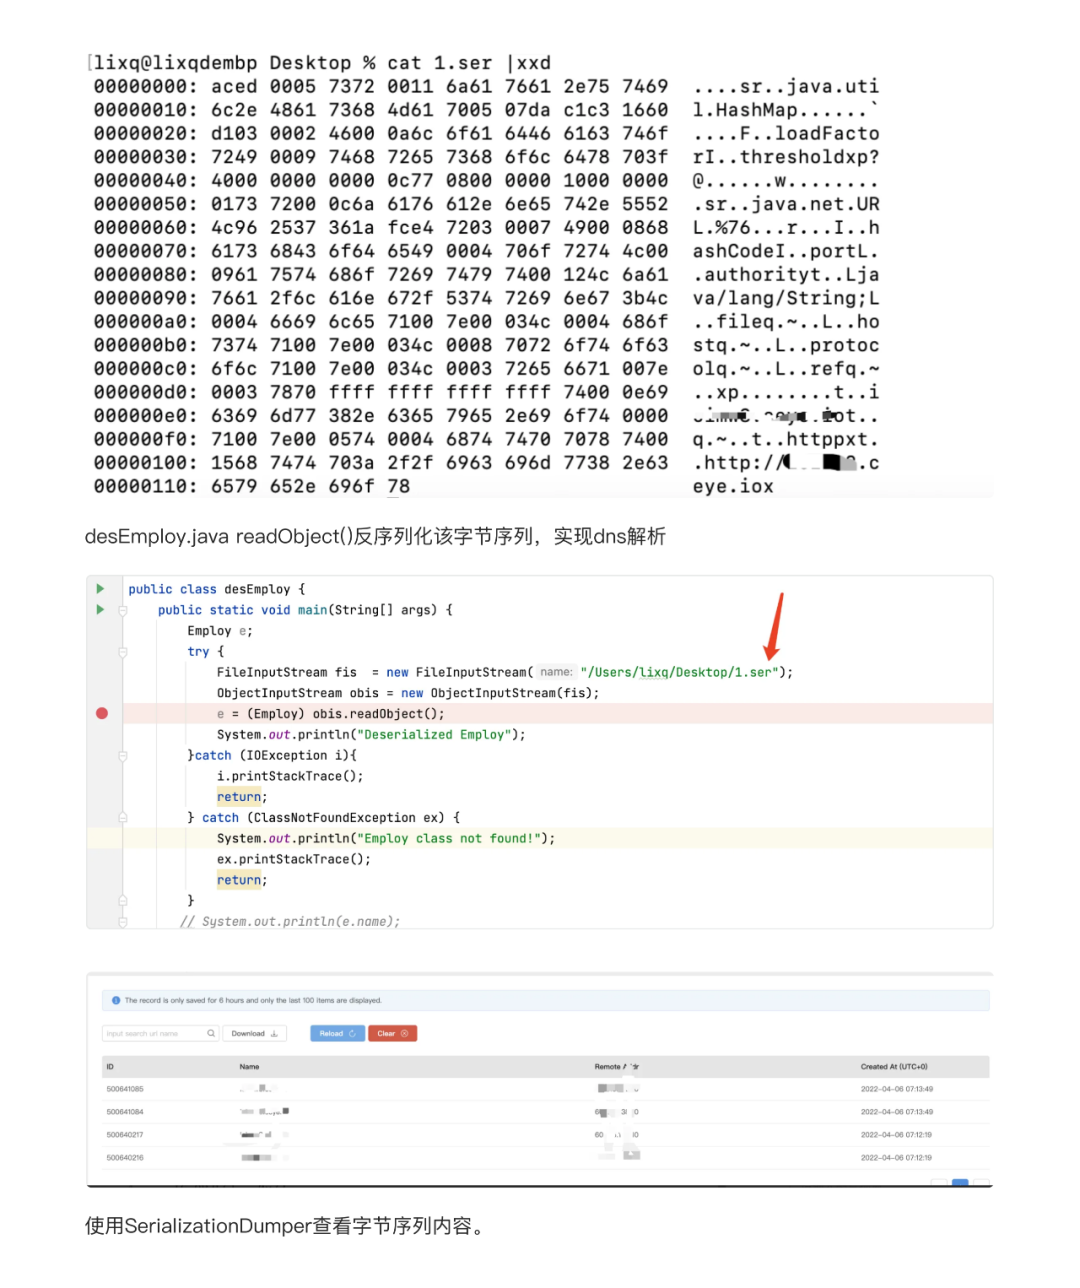Collapse the catch IOException fold marker
1080x1288 pixels.
click(123, 756)
